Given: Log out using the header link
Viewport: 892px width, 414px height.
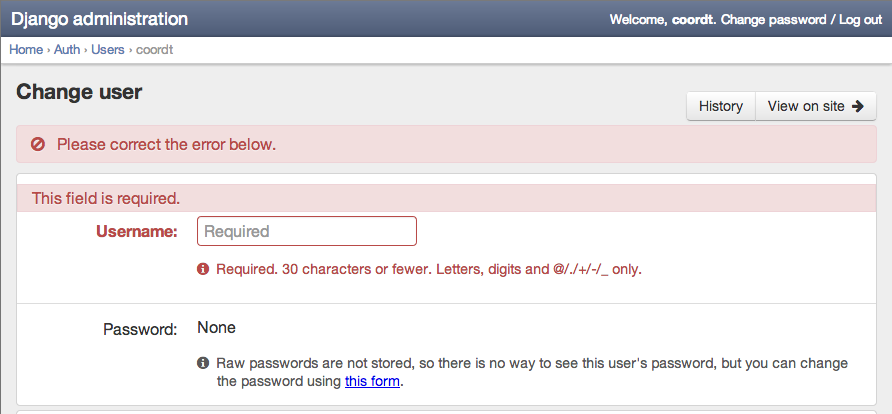Looking at the screenshot, I should click(x=860, y=19).
